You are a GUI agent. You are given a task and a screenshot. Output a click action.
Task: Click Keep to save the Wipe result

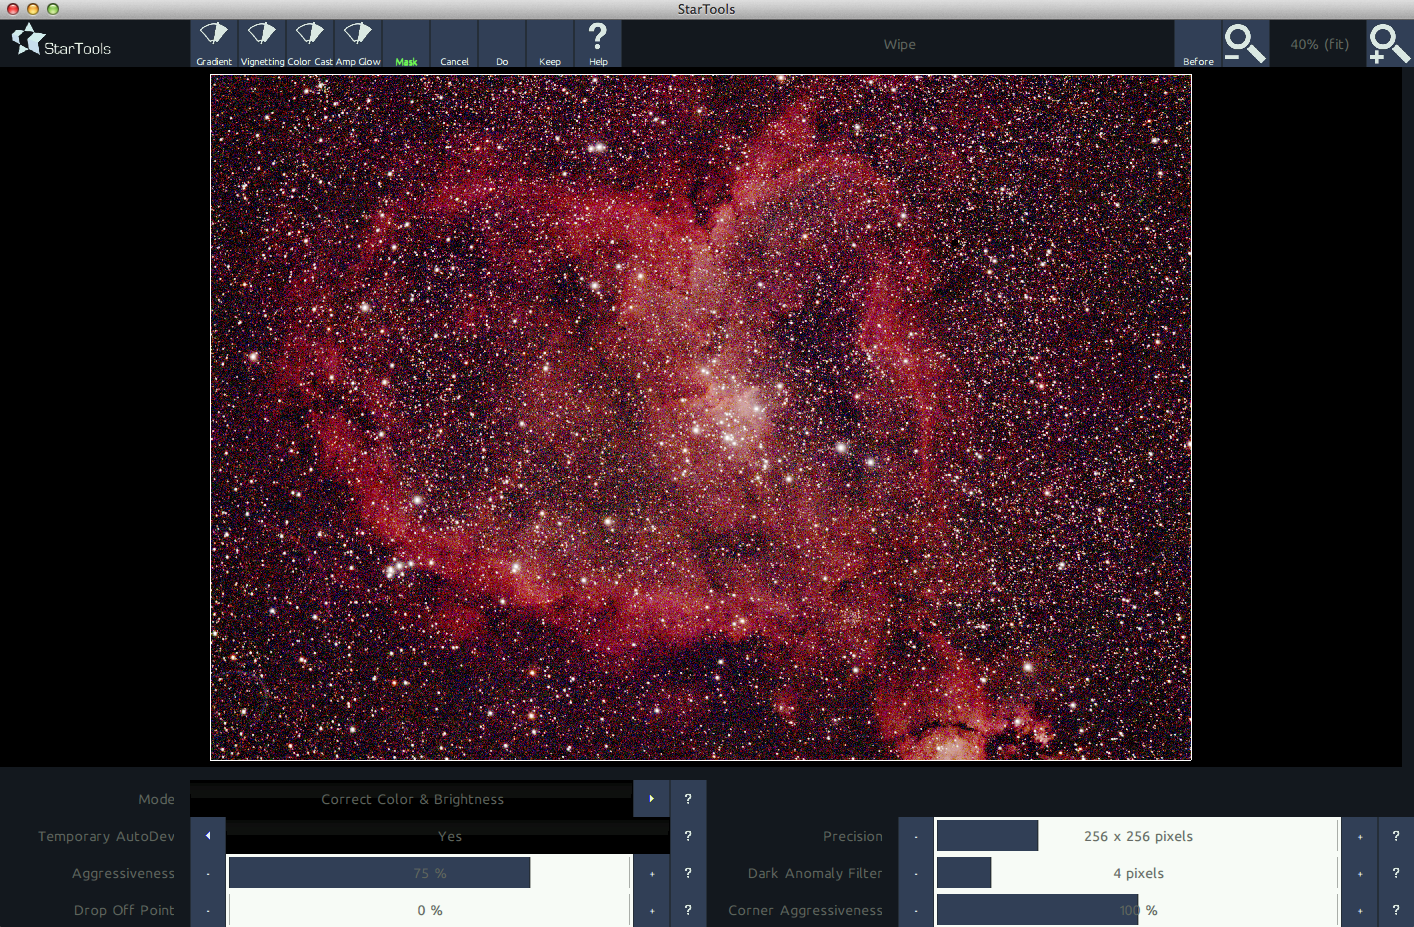click(550, 43)
